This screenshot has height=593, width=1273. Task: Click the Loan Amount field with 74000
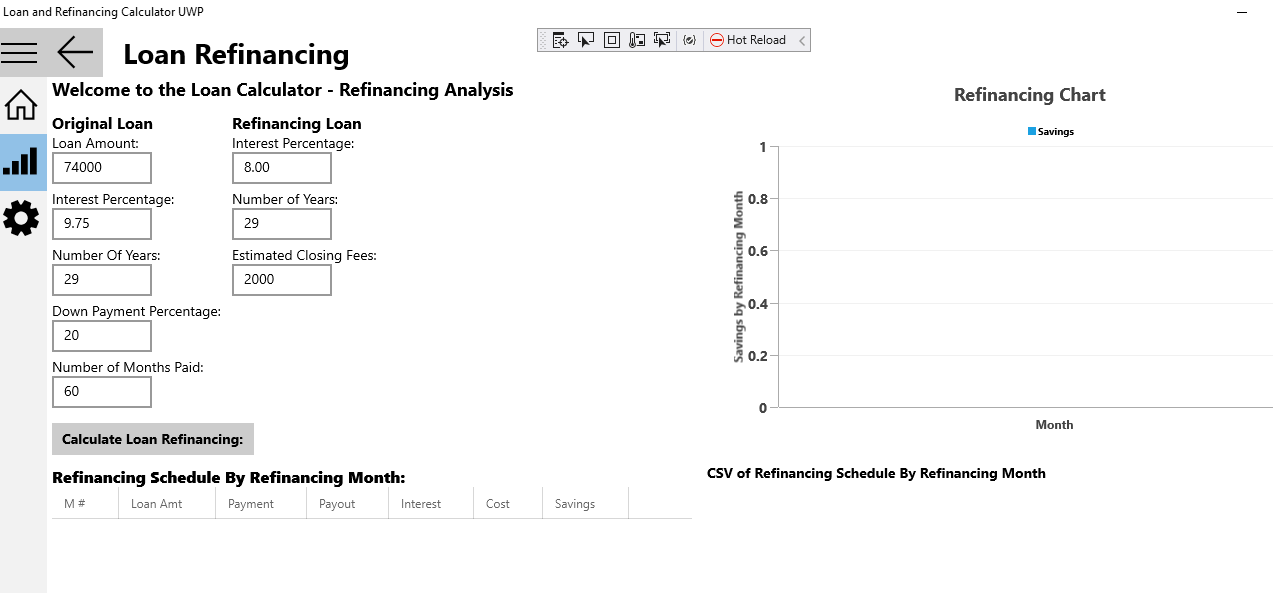tap(102, 168)
